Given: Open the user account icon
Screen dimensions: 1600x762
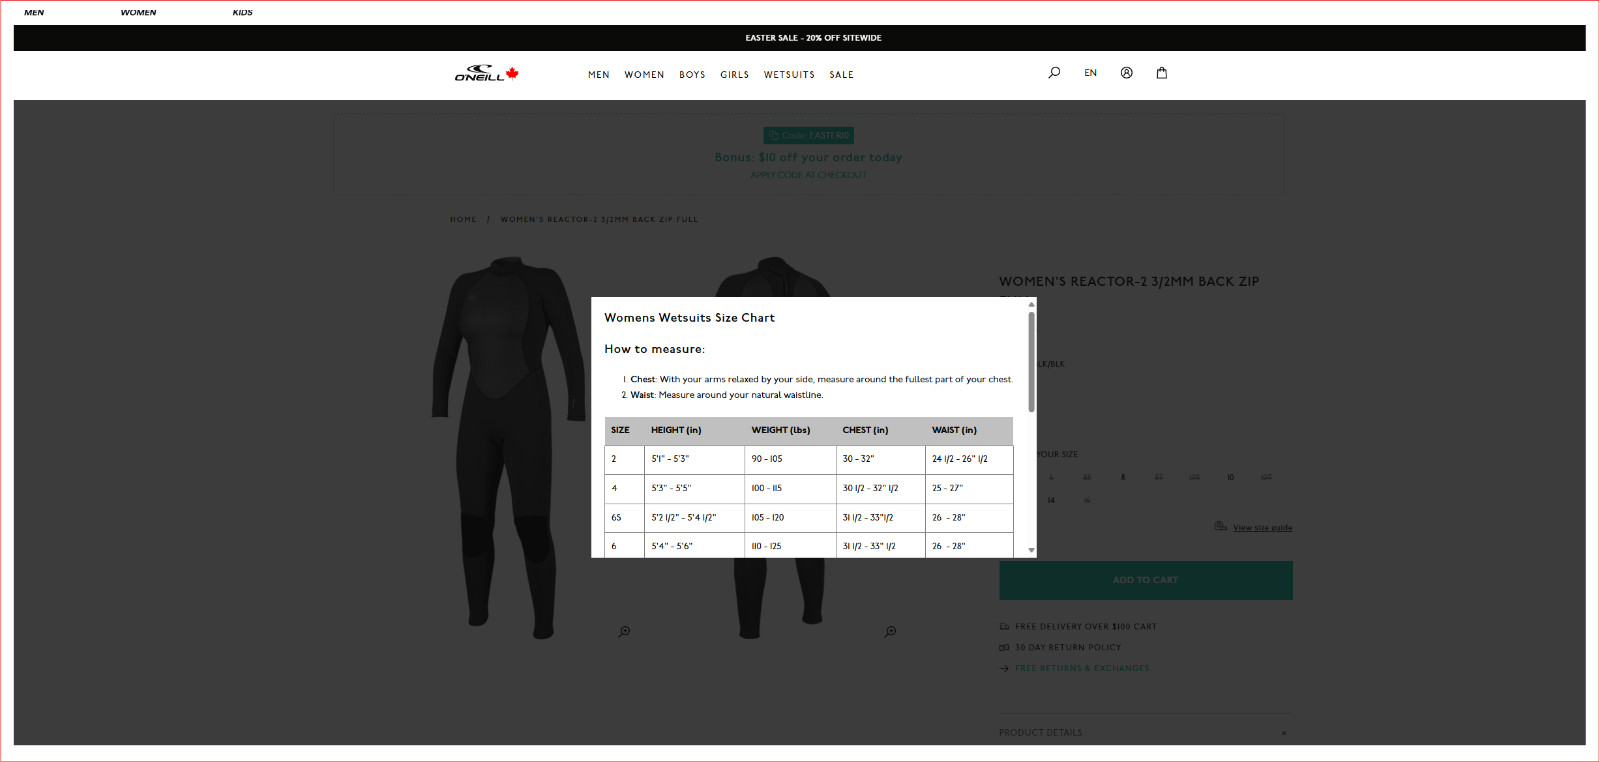Looking at the screenshot, I should (1126, 73).
